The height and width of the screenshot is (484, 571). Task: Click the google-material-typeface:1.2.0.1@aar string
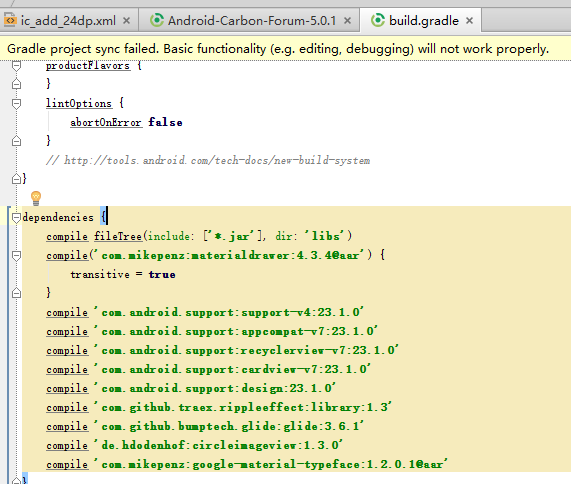coord(271,464)
